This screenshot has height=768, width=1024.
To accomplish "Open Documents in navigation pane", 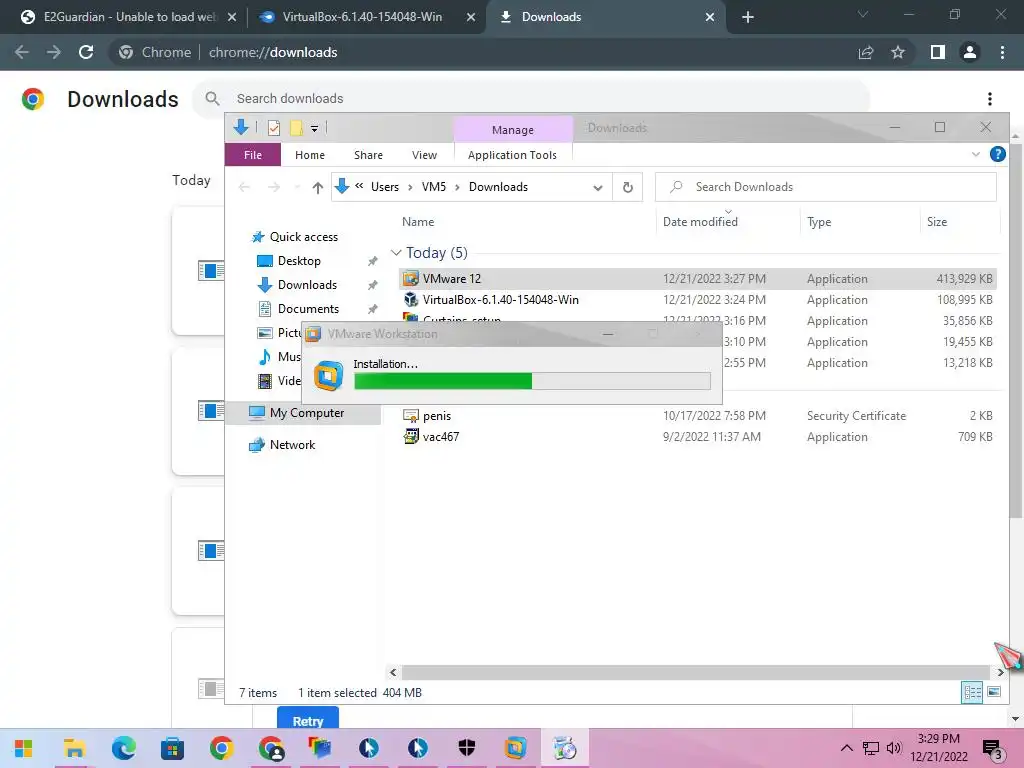I will tap(308, 309).
